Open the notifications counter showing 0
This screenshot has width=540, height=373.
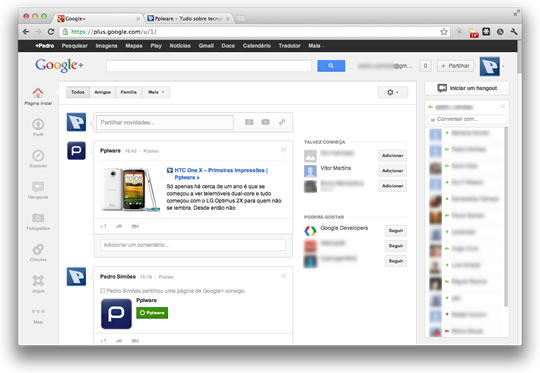(x=425, y=66)
